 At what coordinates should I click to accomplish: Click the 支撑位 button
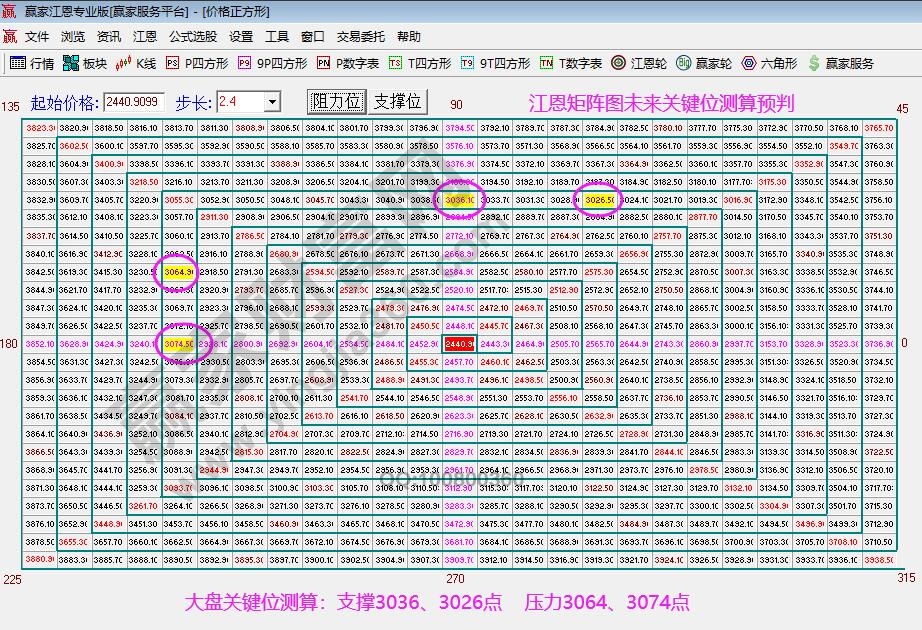[394, 102]
